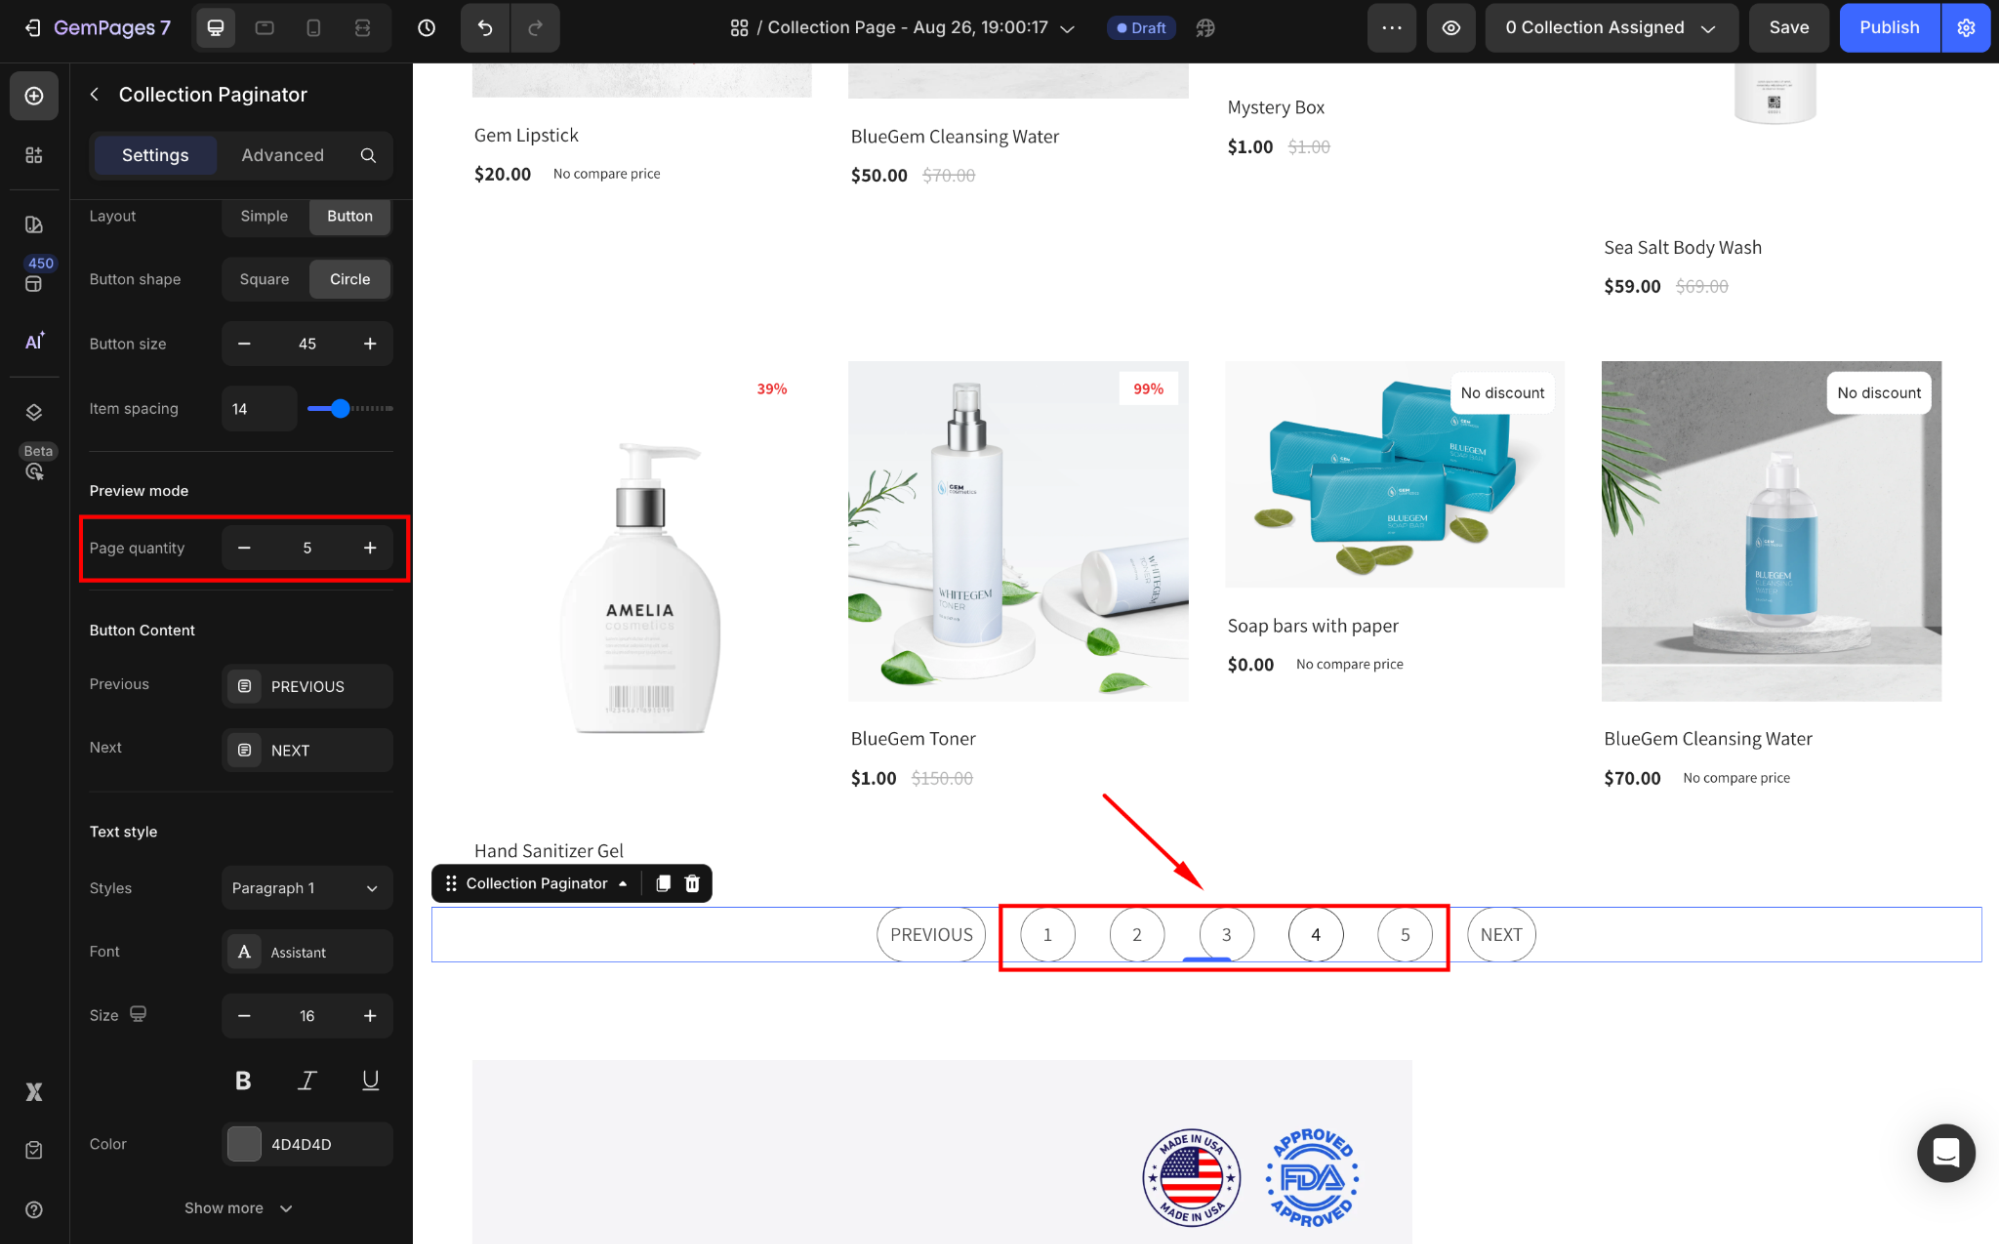Open the chat support bubble
Screen dimensions: 1999x1244
click(1945, 1153)
